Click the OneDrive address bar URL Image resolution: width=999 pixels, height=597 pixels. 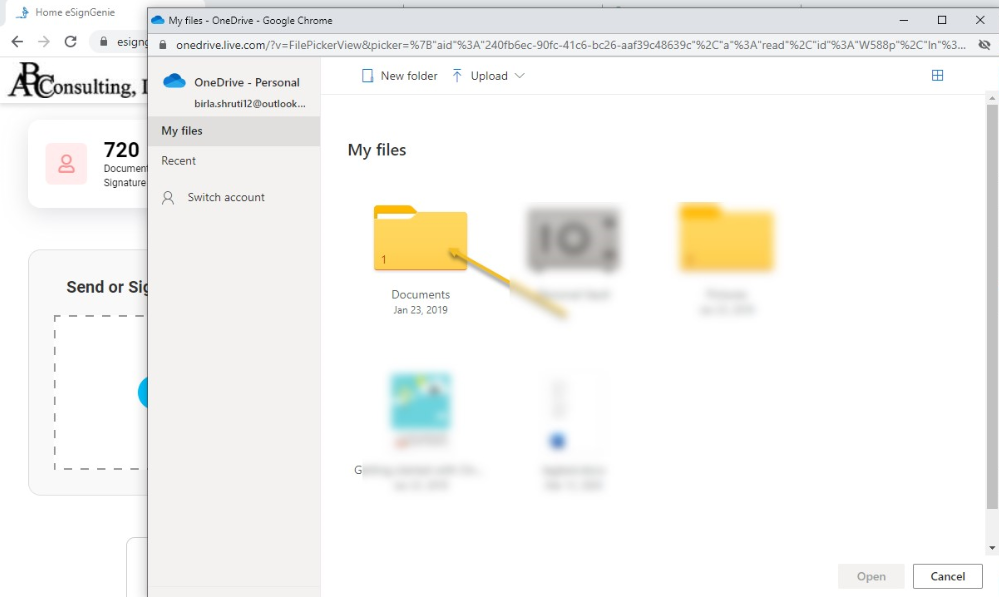coord(570,45)
